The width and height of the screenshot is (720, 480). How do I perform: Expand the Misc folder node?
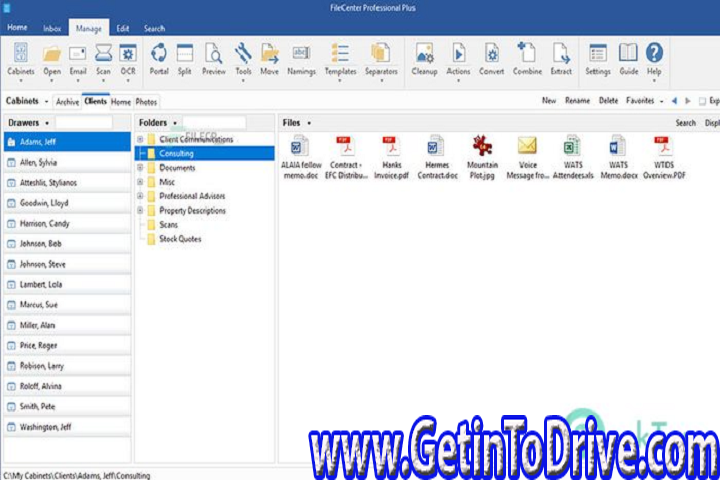coord(141,182)
